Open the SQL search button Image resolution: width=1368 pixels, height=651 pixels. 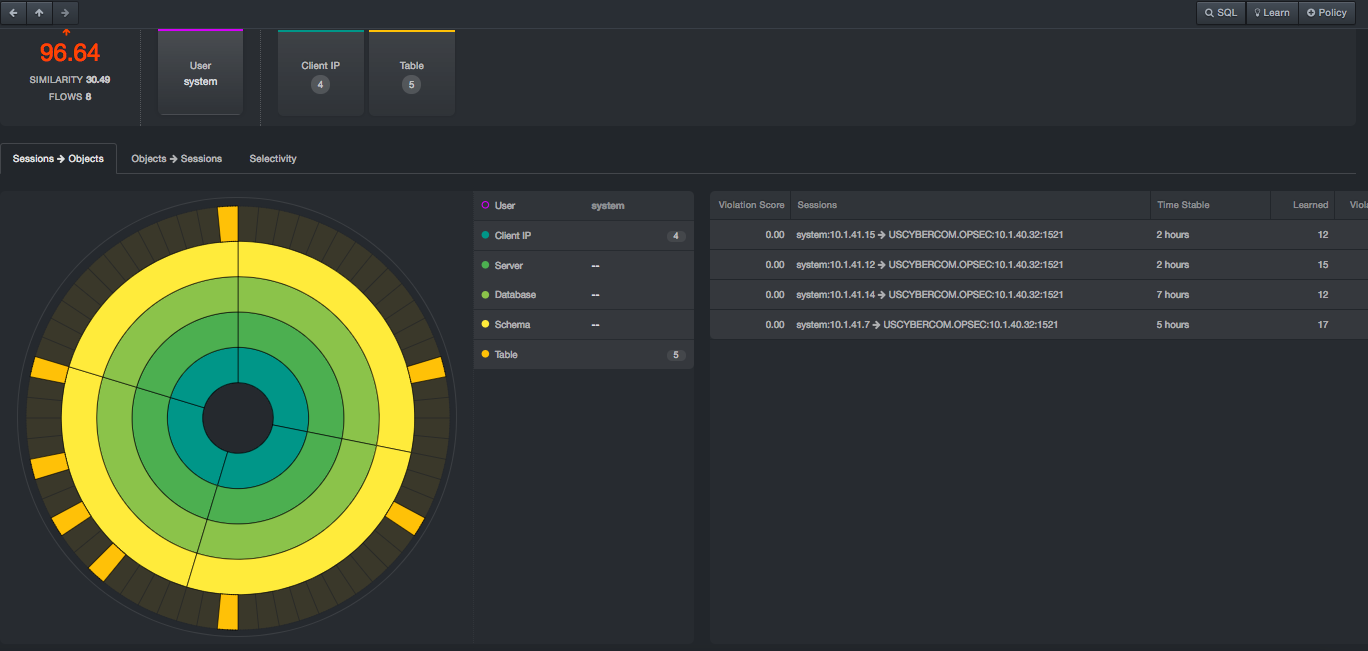click(1221, 13)
